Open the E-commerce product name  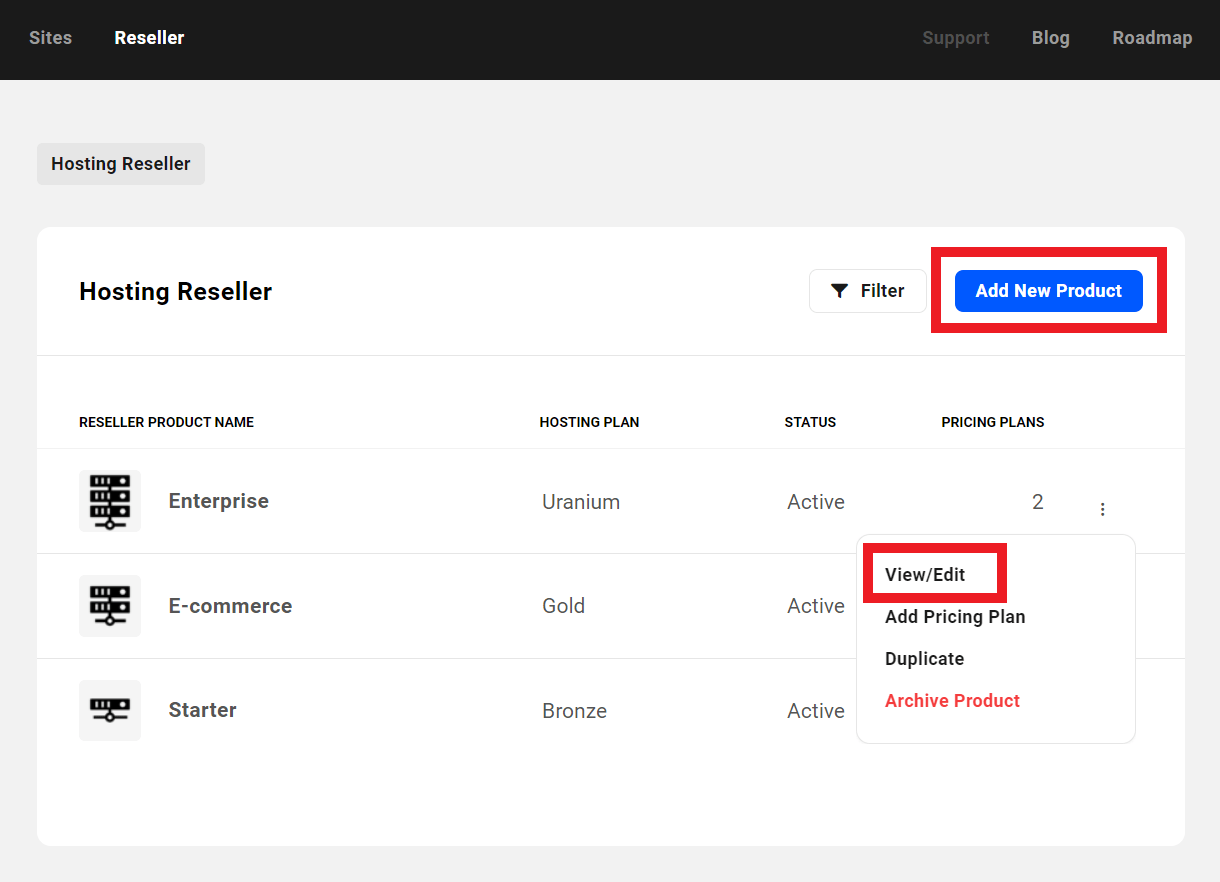230,606
